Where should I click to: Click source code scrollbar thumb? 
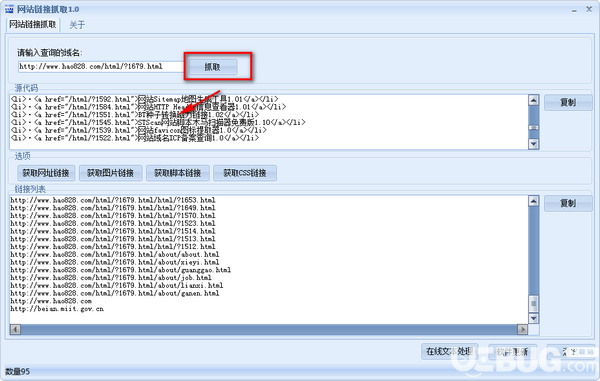533,127
